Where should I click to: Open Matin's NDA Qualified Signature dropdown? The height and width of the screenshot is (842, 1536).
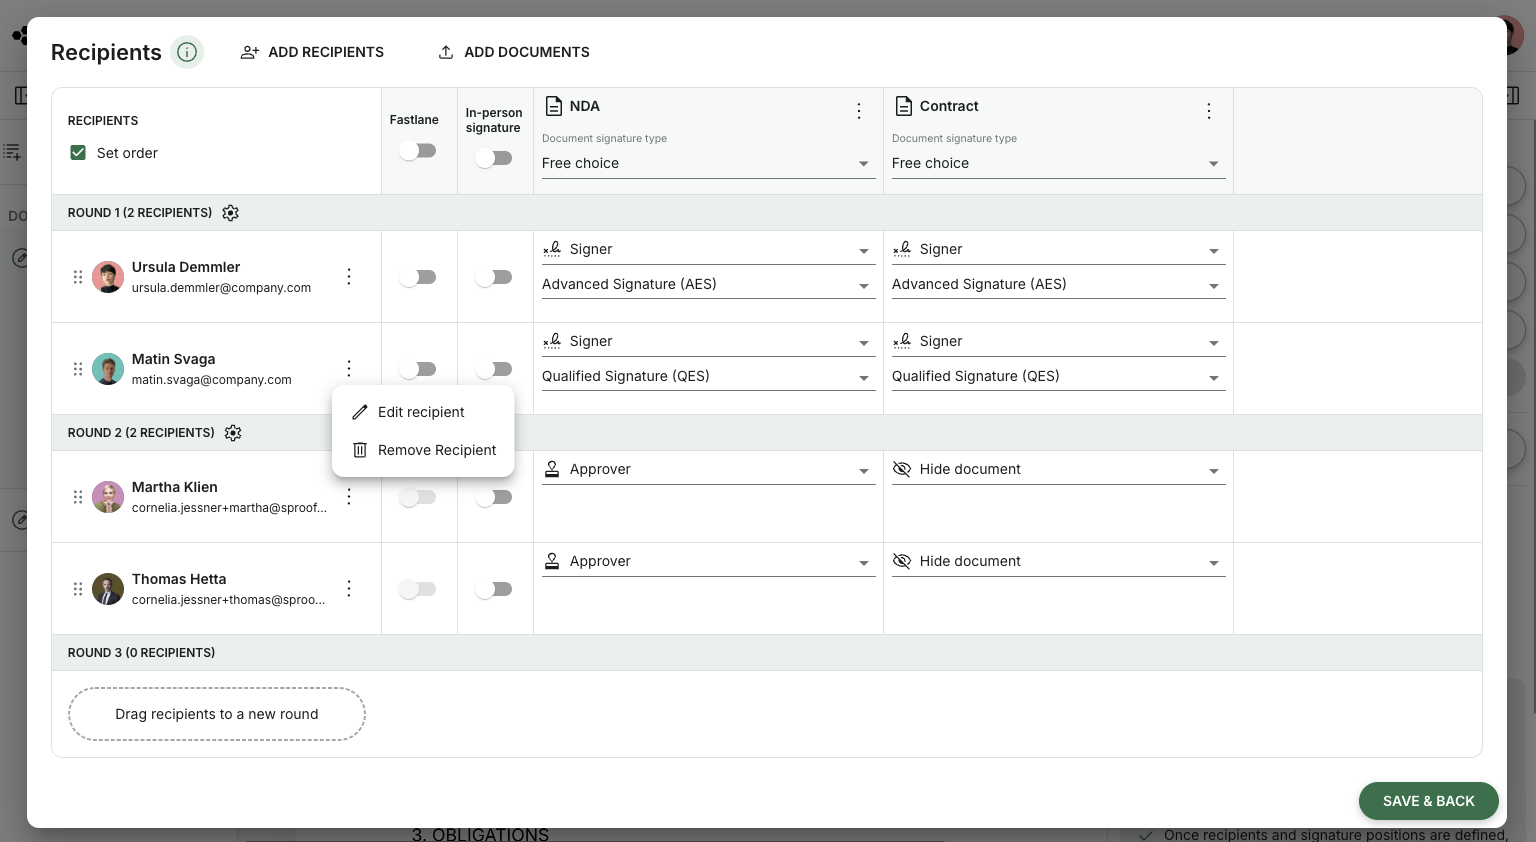coord(708,377)
